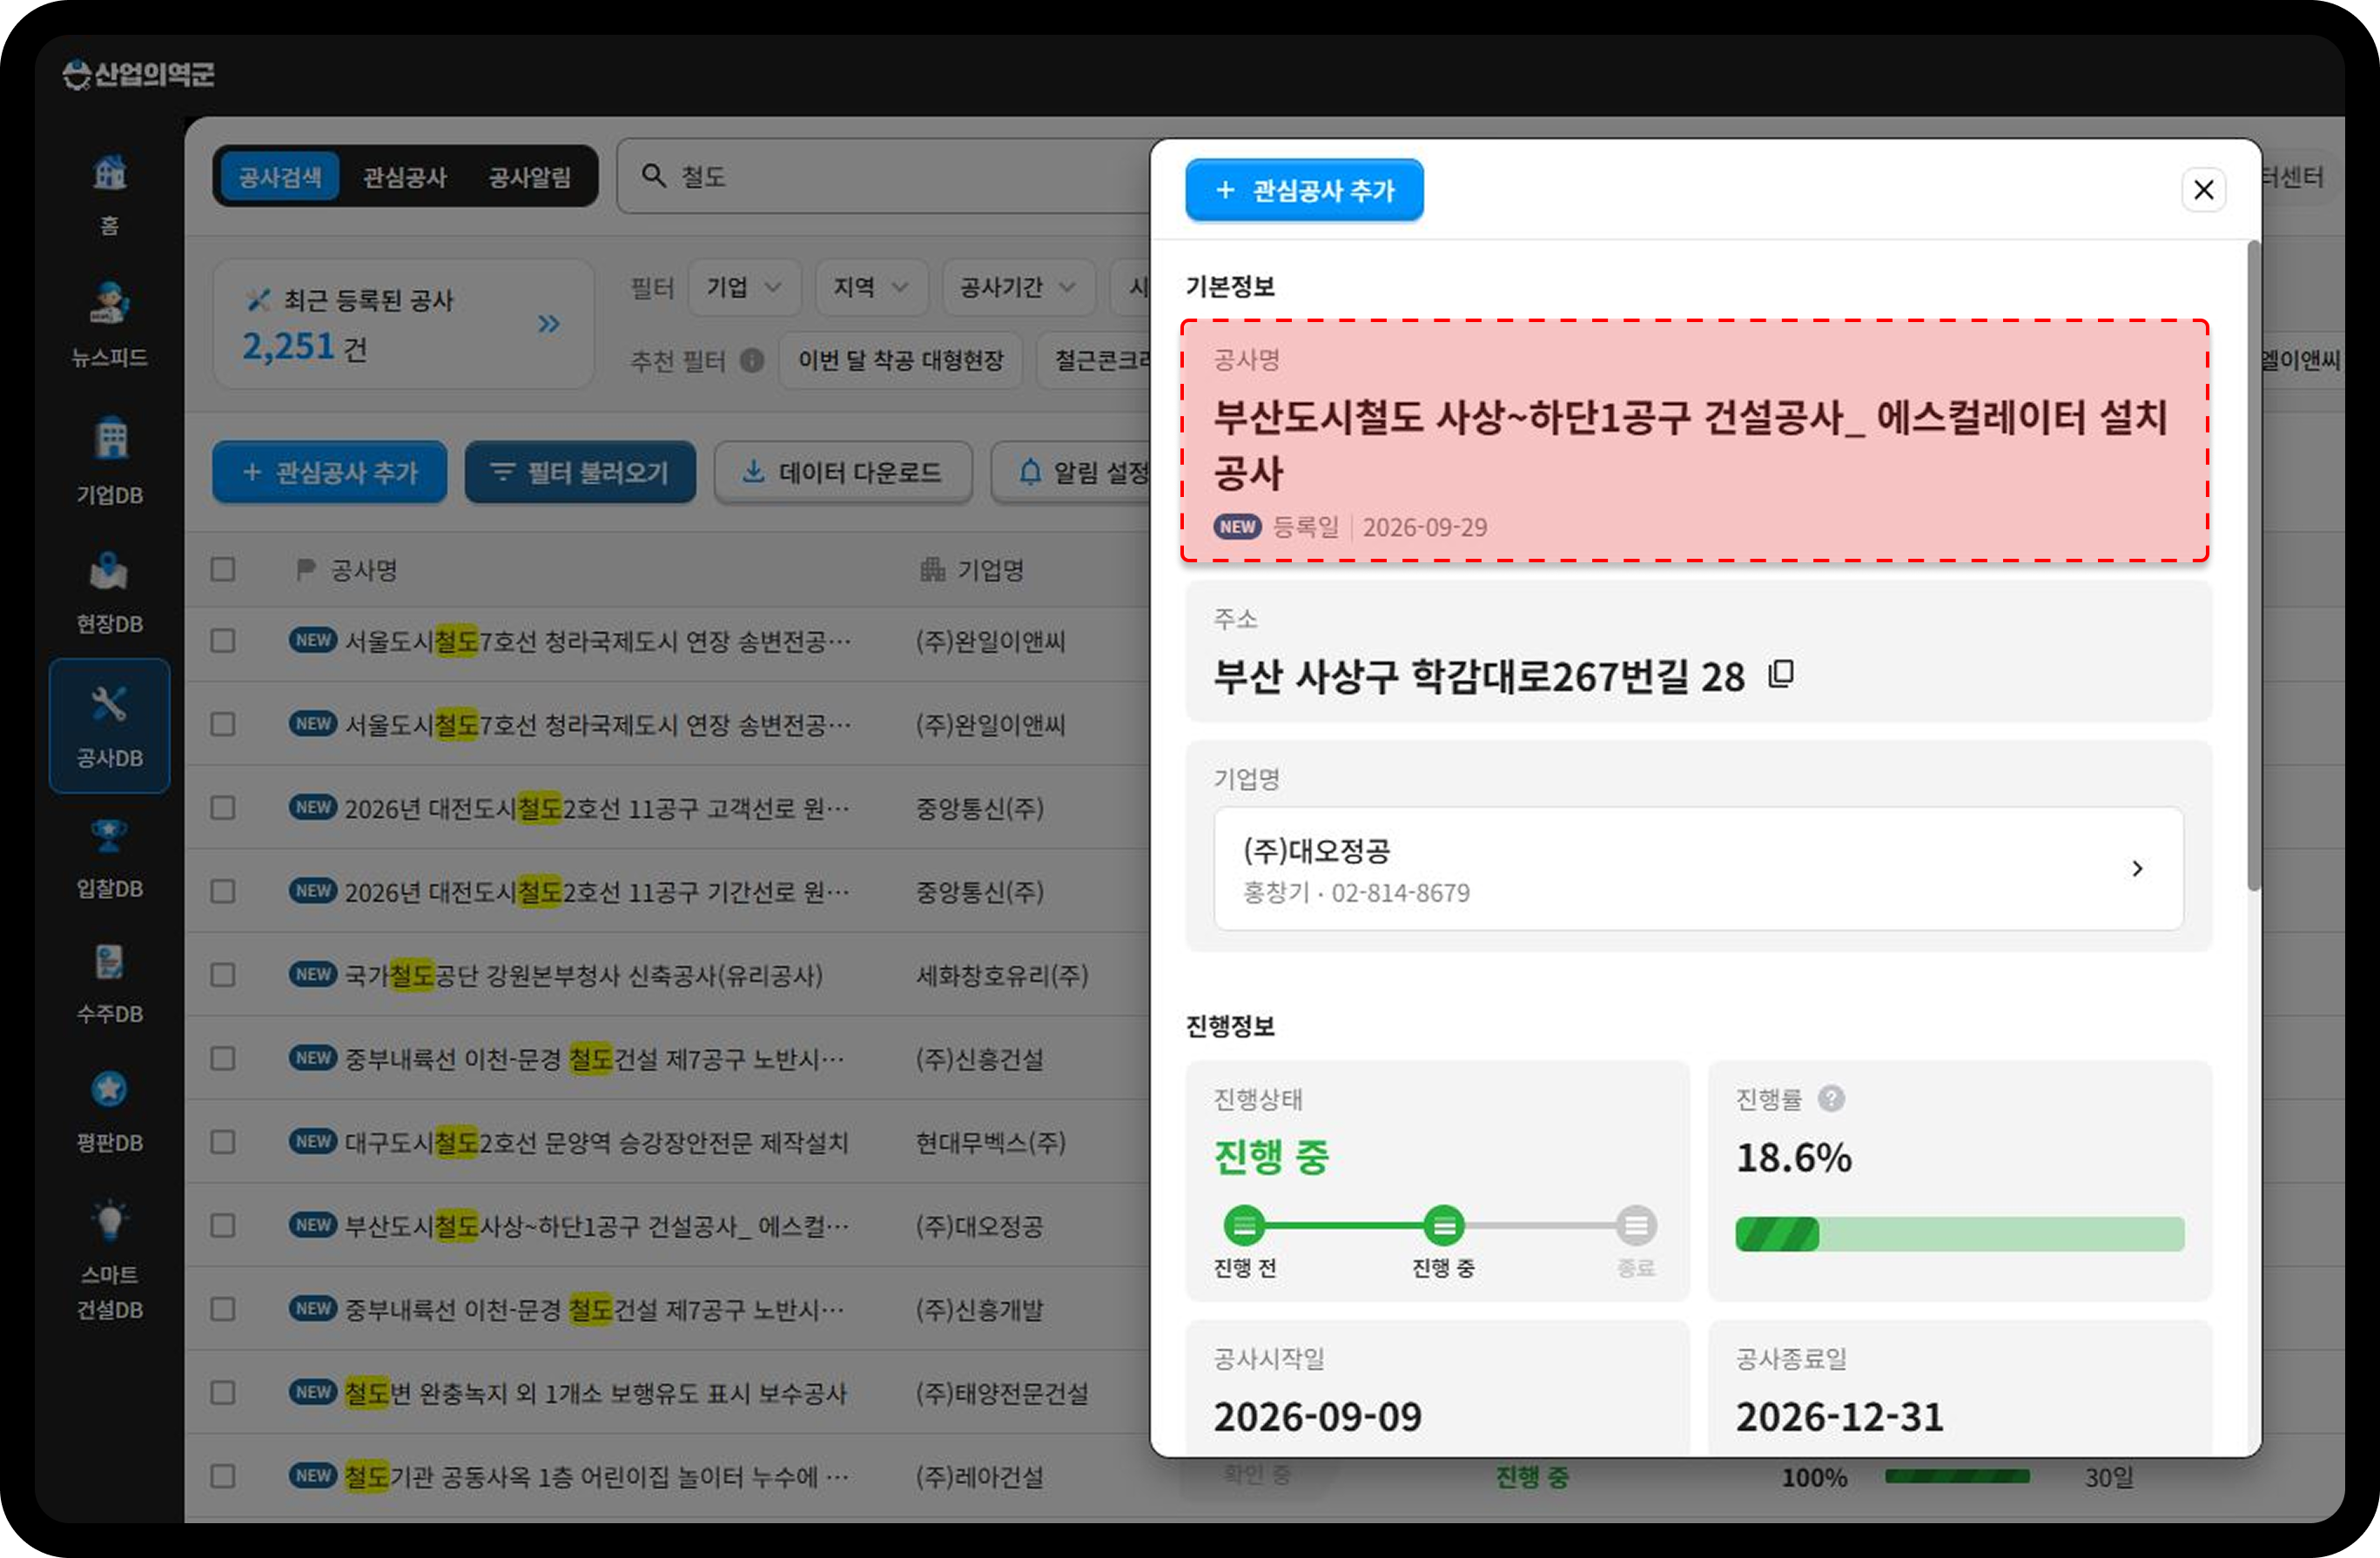Click the 산업의역군 logo
The image size is (2380, 1558).
pos(138,74)
